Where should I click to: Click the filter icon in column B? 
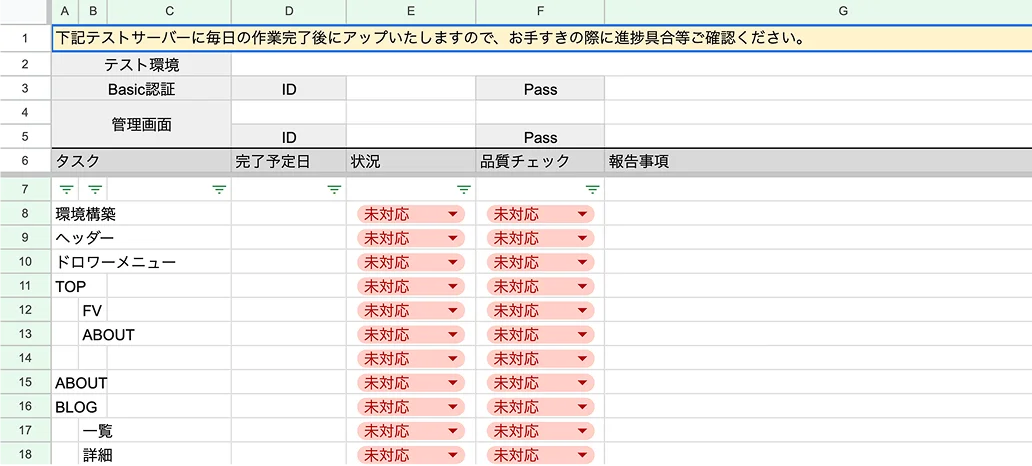pos(95,189)
